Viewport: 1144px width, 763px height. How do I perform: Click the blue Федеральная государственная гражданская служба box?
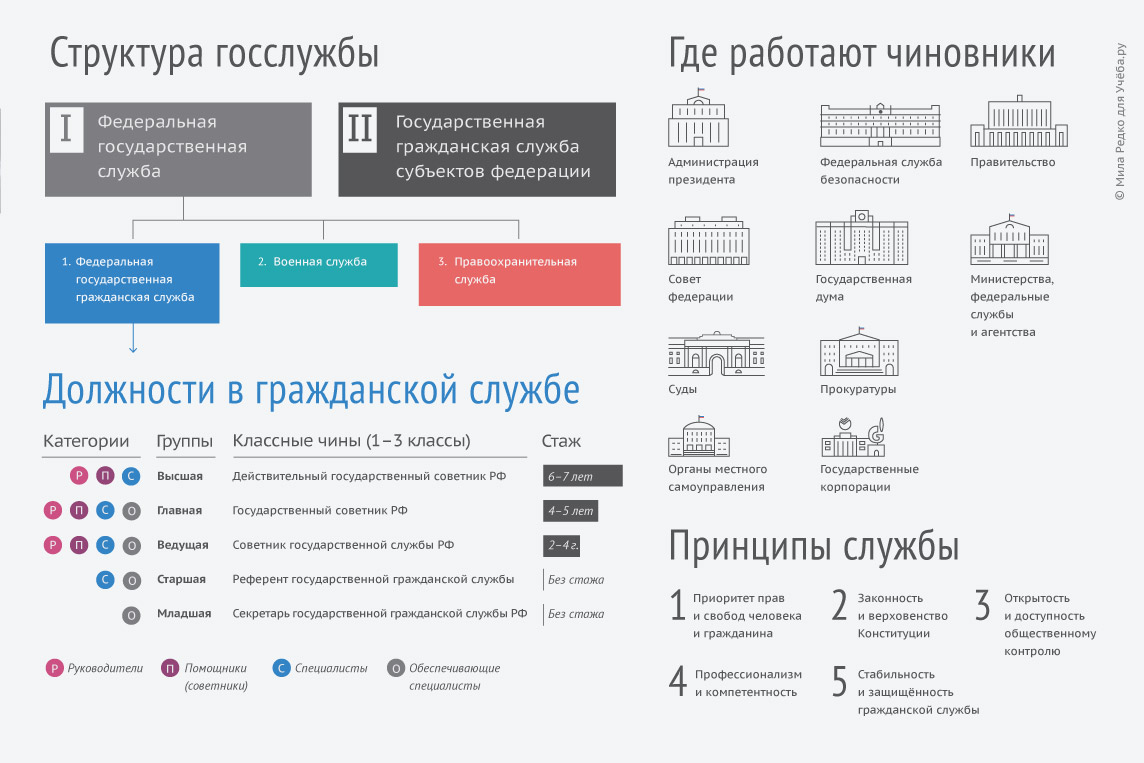[132, 282]
